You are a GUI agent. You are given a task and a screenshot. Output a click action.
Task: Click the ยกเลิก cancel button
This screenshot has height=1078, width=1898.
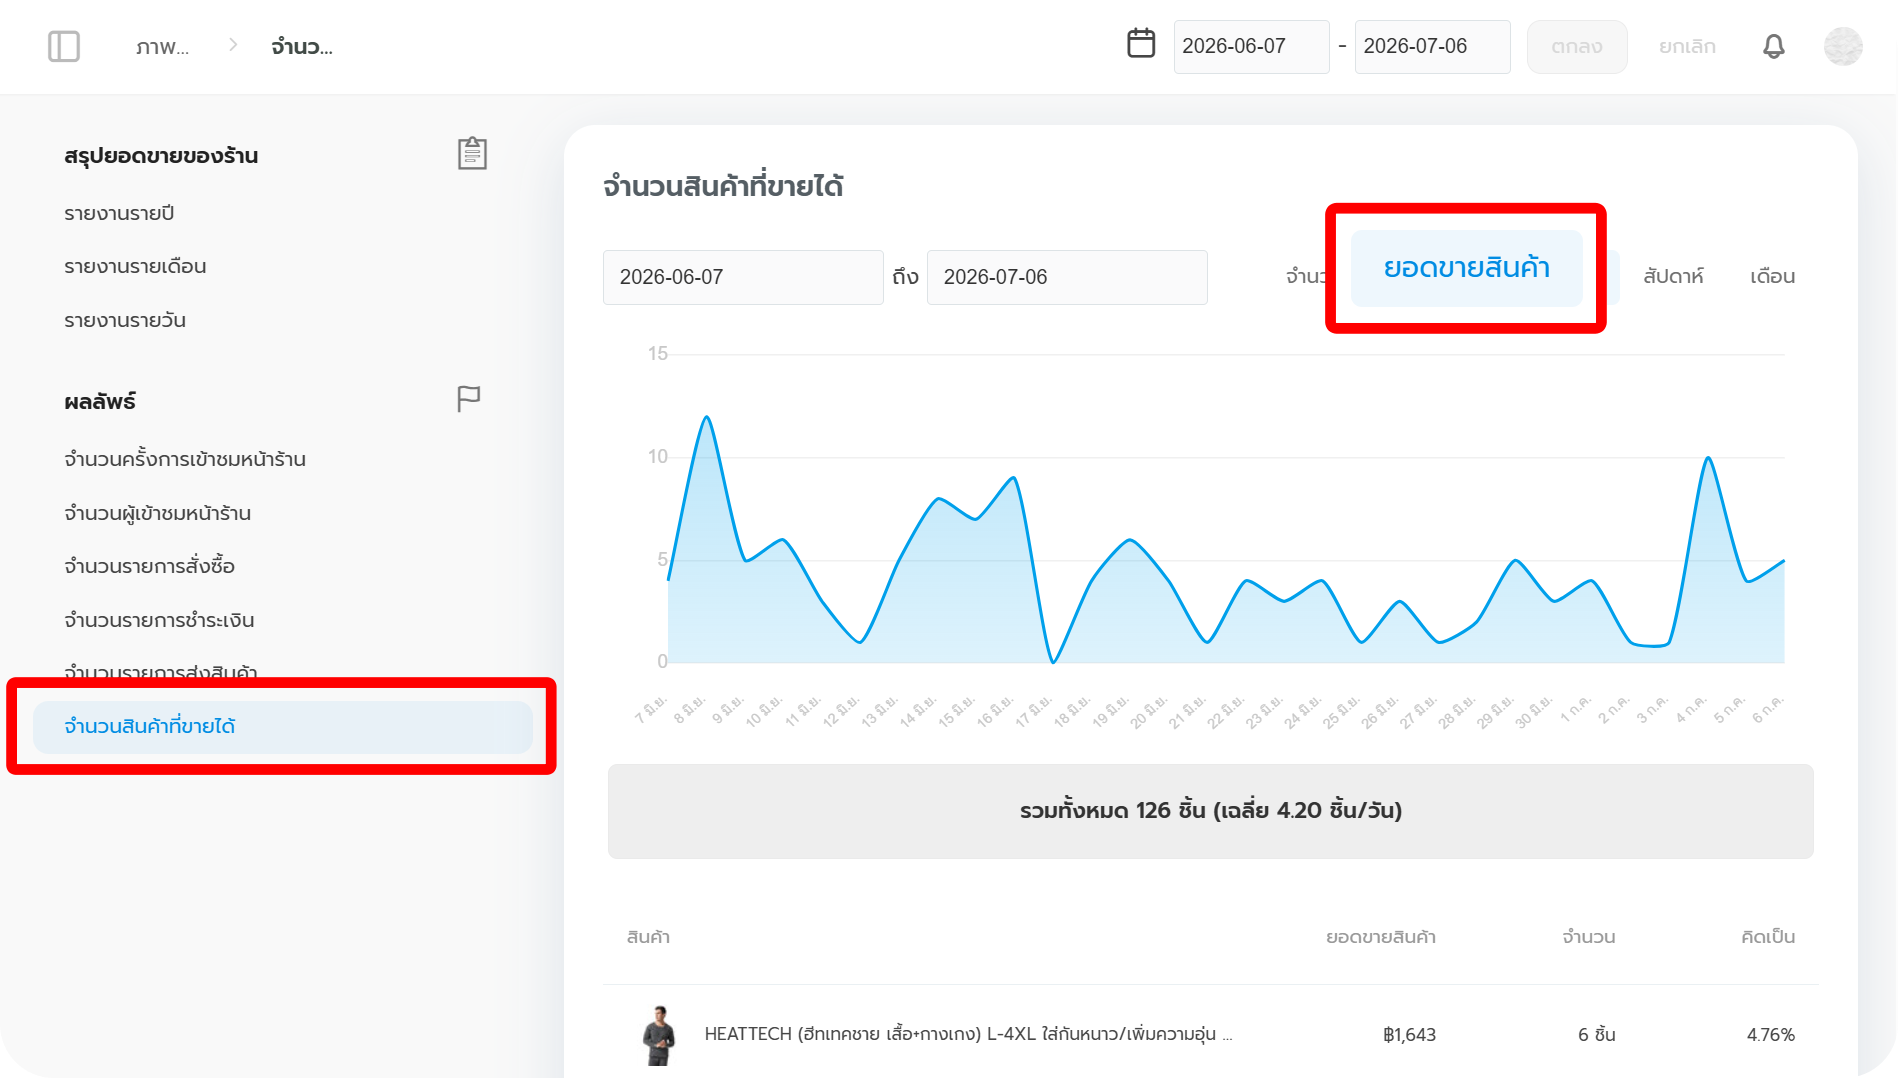point(1687,46)
